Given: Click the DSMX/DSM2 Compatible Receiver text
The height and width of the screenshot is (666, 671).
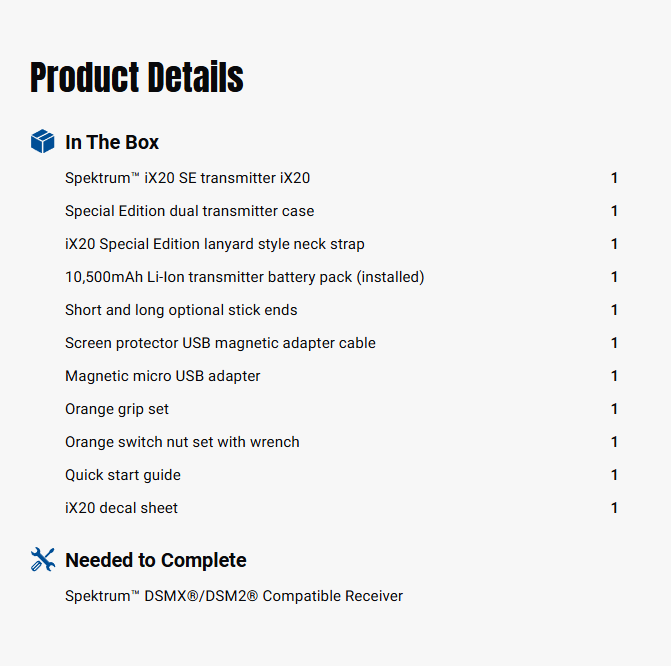Looking at the screenshot, I should [x=234, y=596].
